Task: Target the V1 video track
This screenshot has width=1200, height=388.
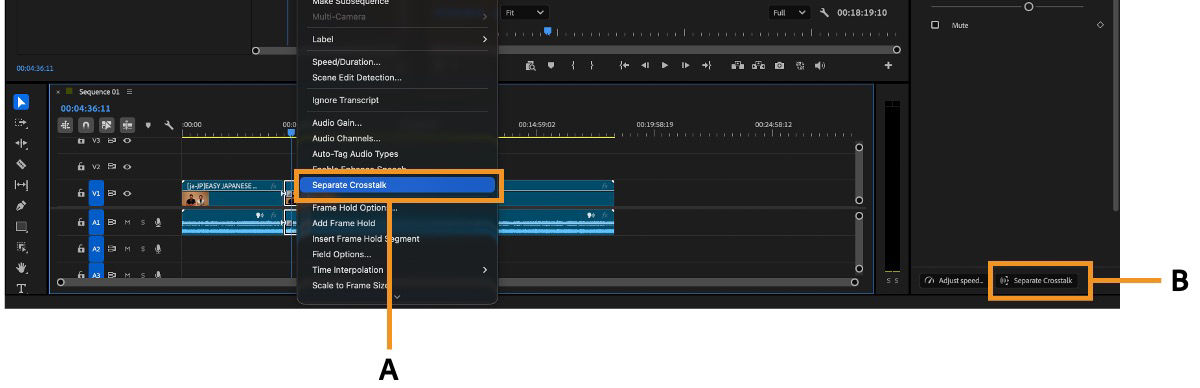Action: pos(97,192)
